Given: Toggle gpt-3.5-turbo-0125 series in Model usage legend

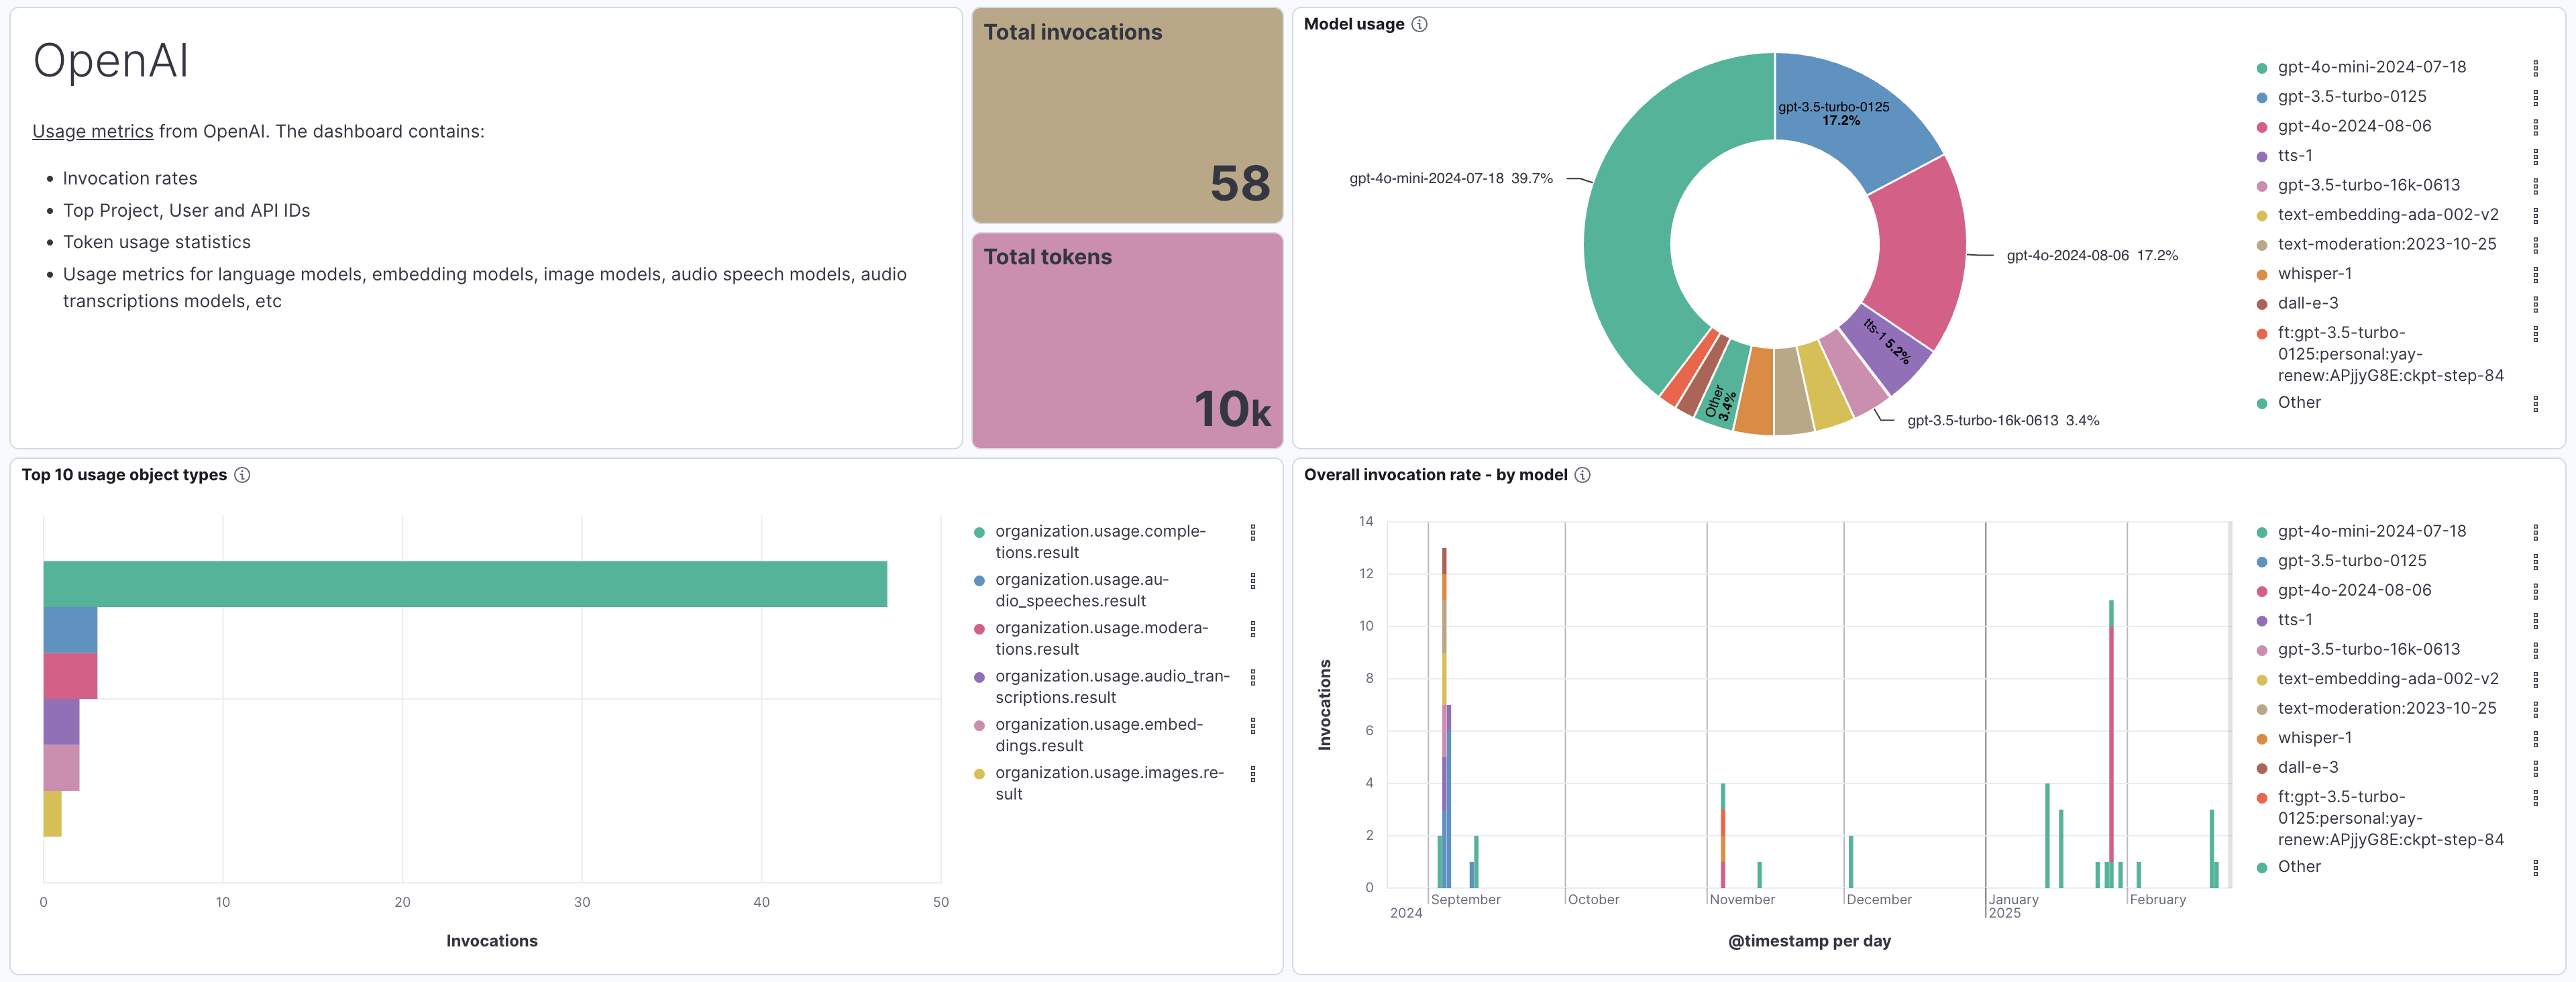Looking at the screenshot, I should click(2351, 97).
